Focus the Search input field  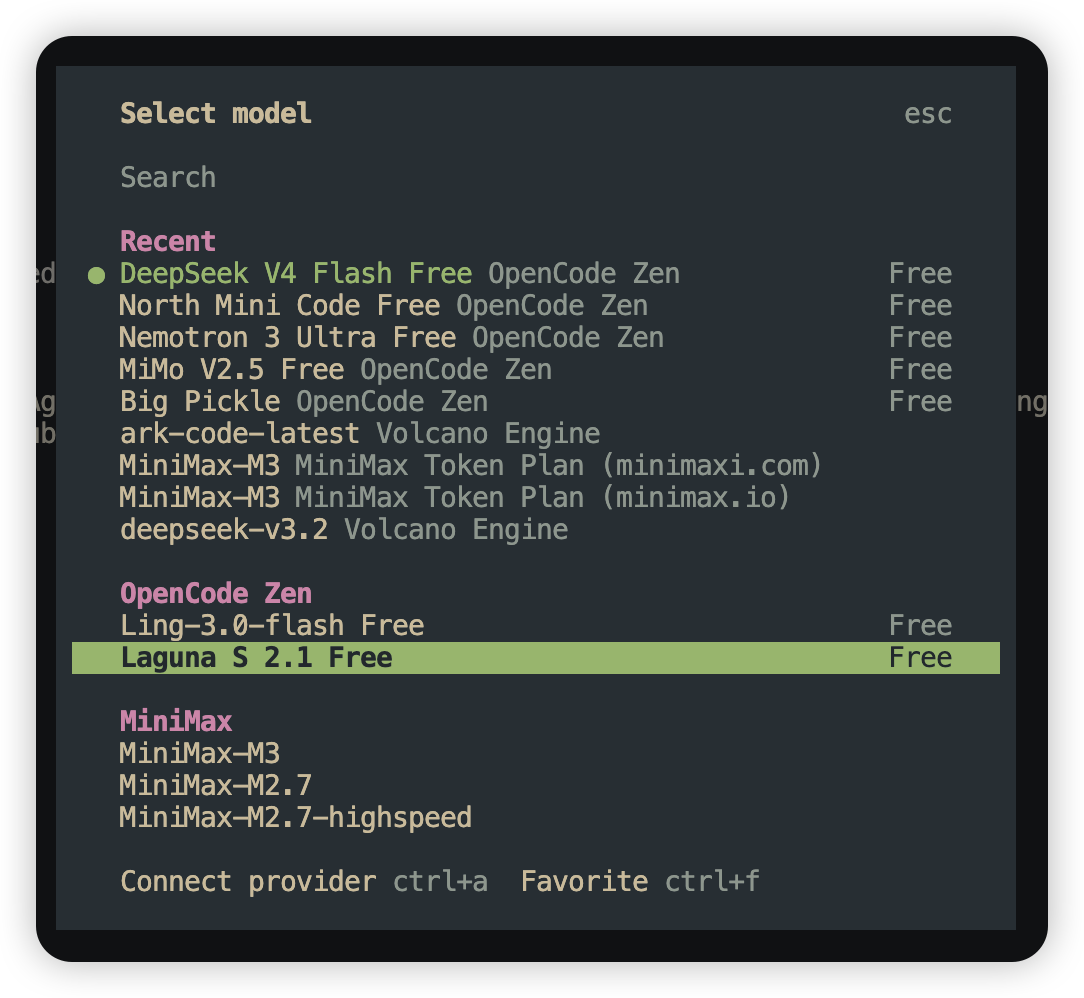pyautogui.click(x=536, y=178)
